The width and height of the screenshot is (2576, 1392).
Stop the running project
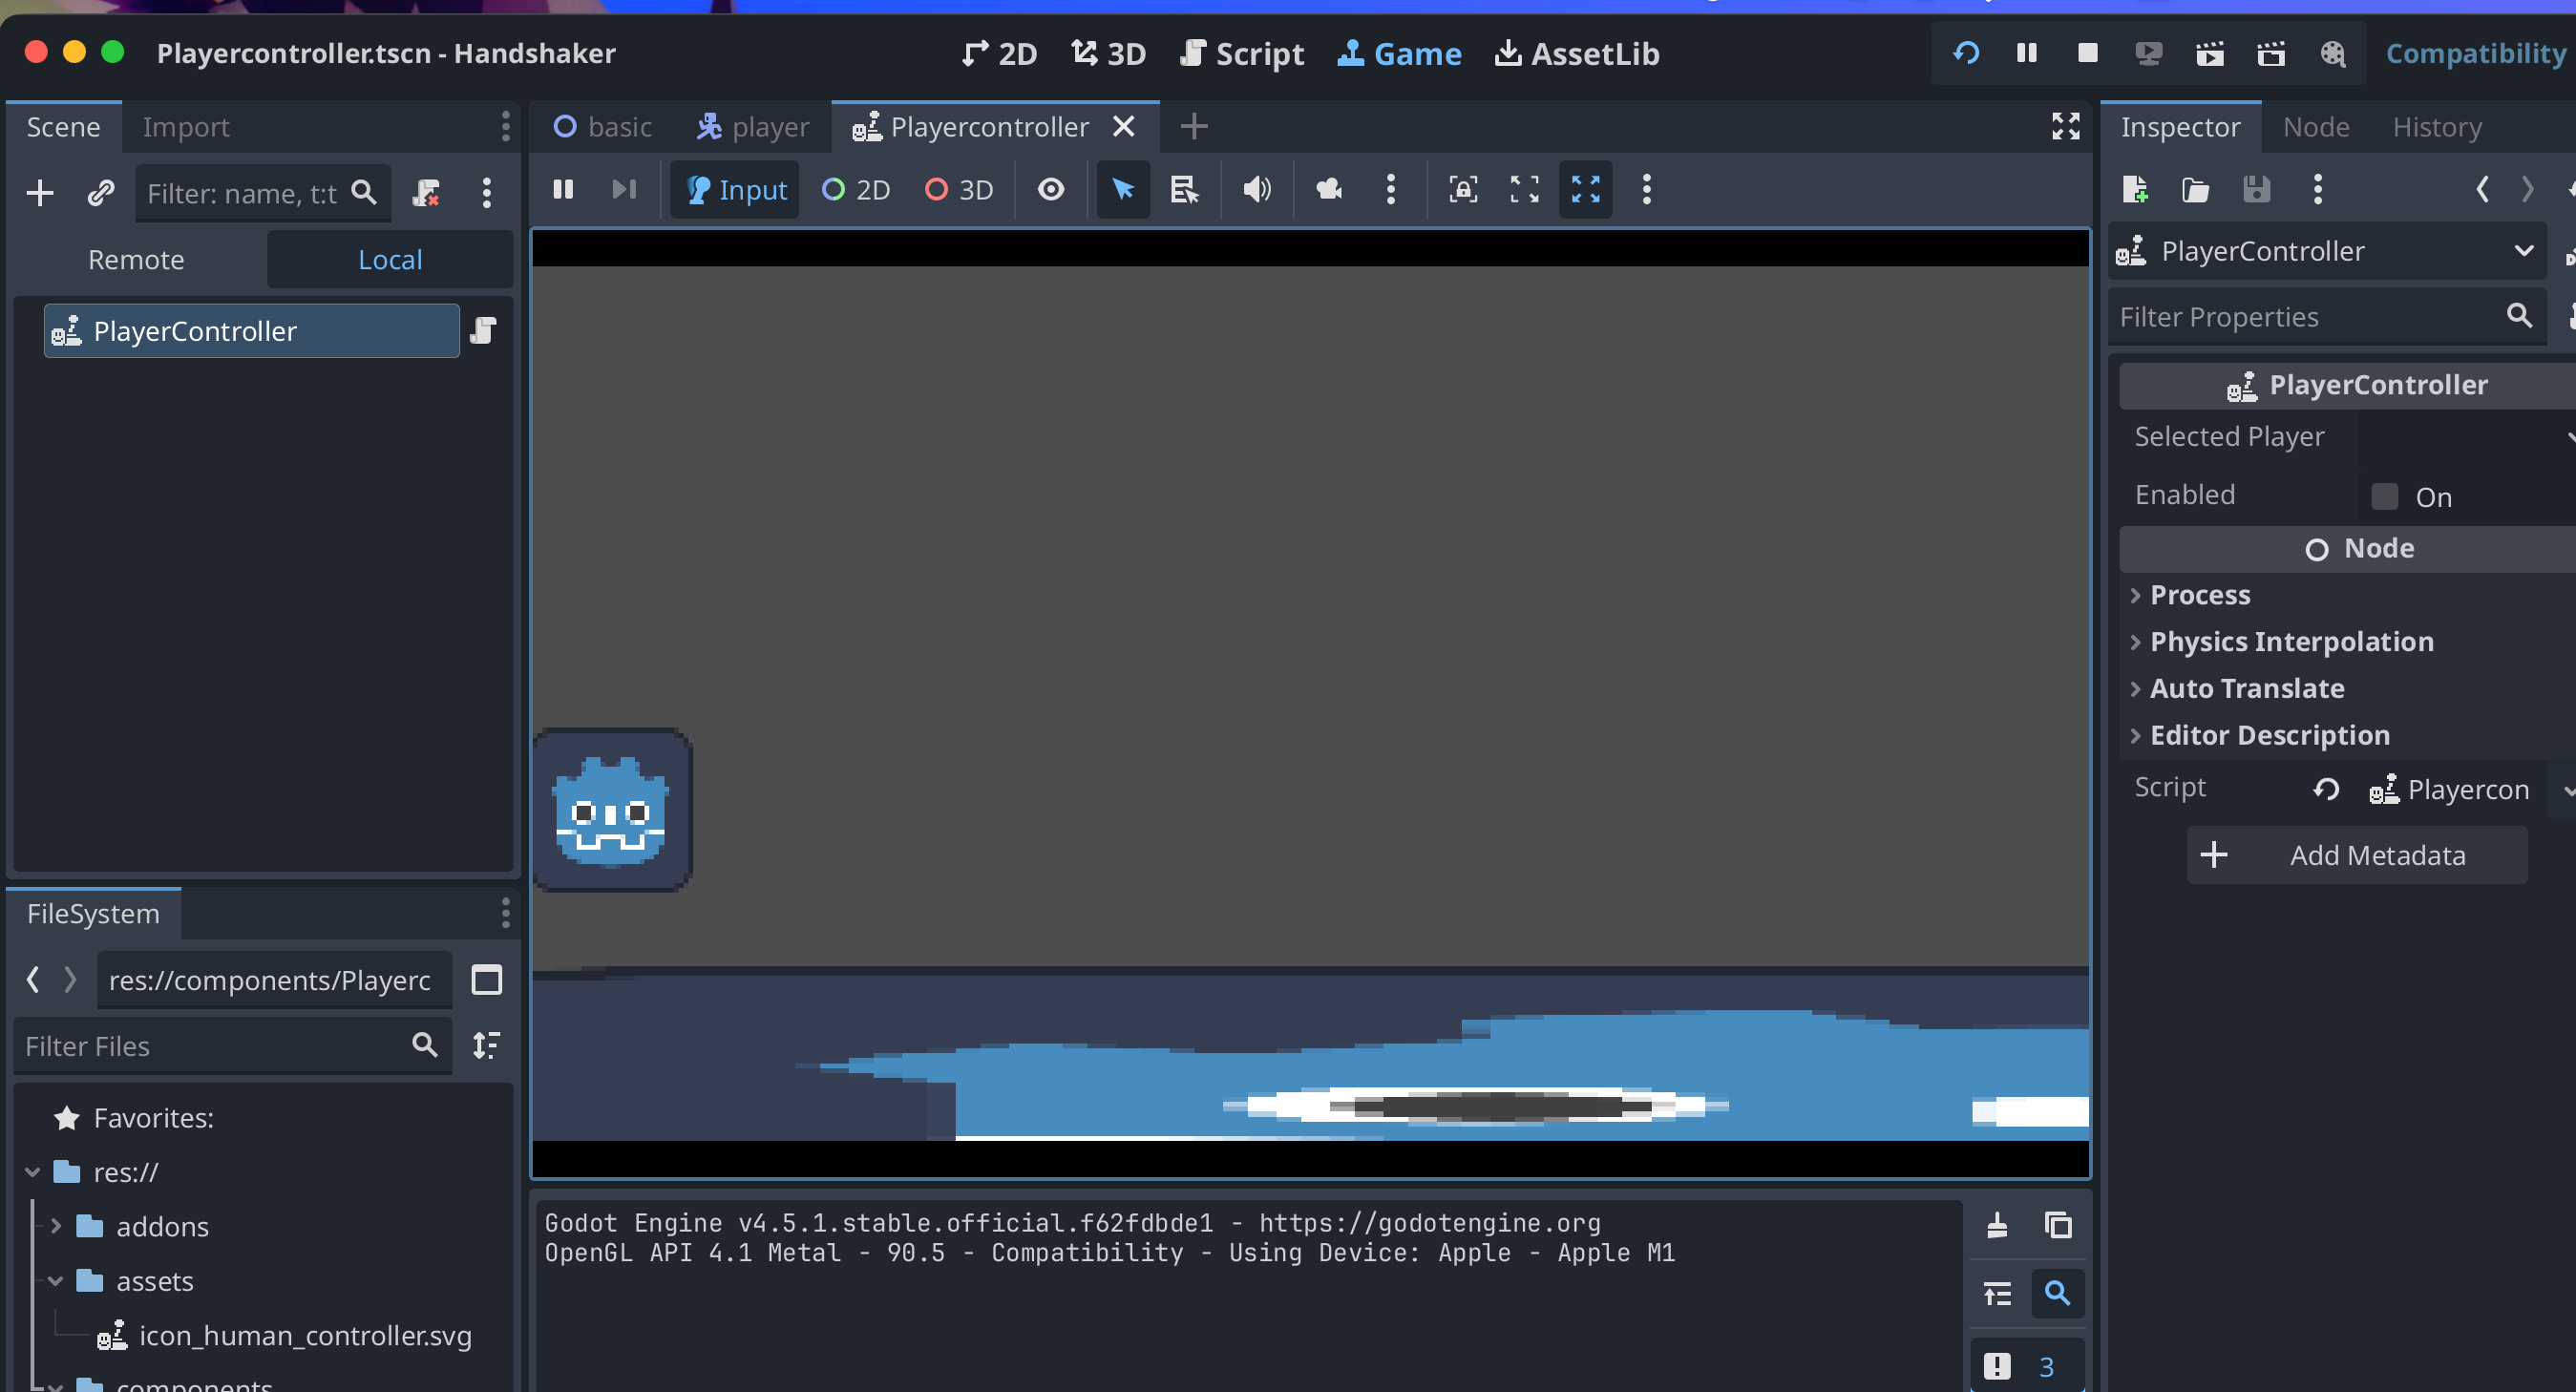point(2087,53)
